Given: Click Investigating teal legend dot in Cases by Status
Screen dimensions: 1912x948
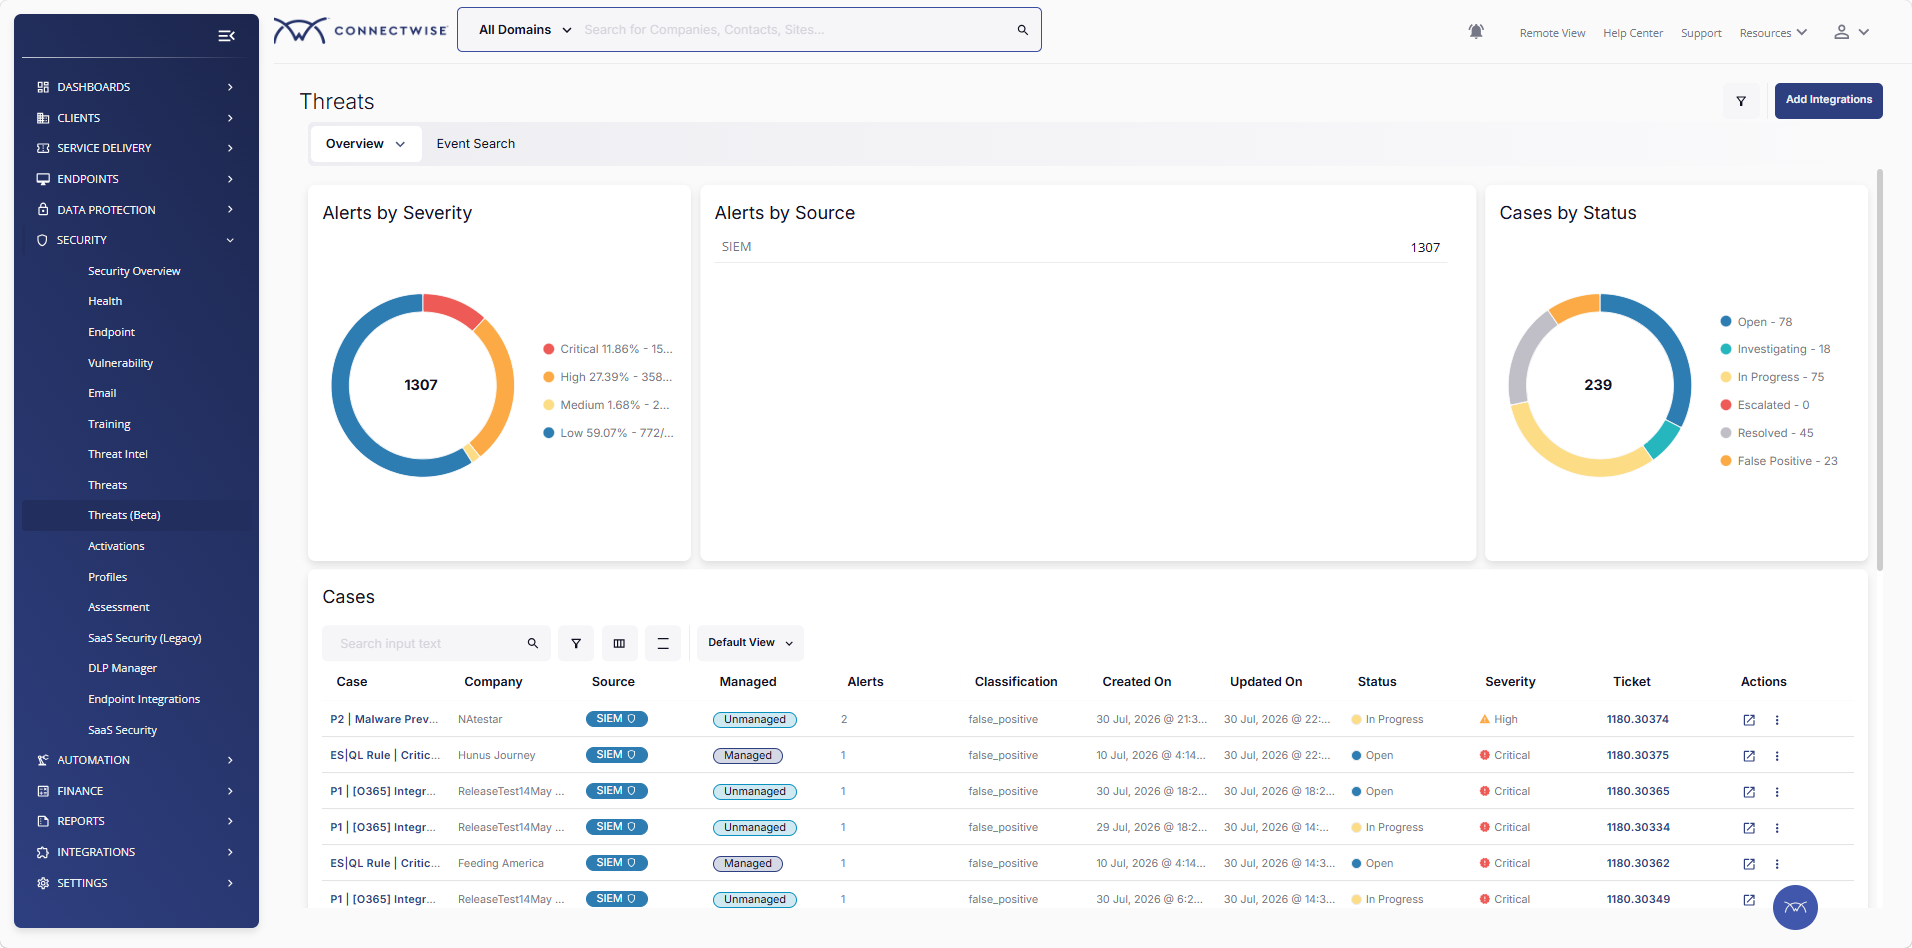Looking at the screenshot, I should pyautogui.click(x=1726, y=349).
